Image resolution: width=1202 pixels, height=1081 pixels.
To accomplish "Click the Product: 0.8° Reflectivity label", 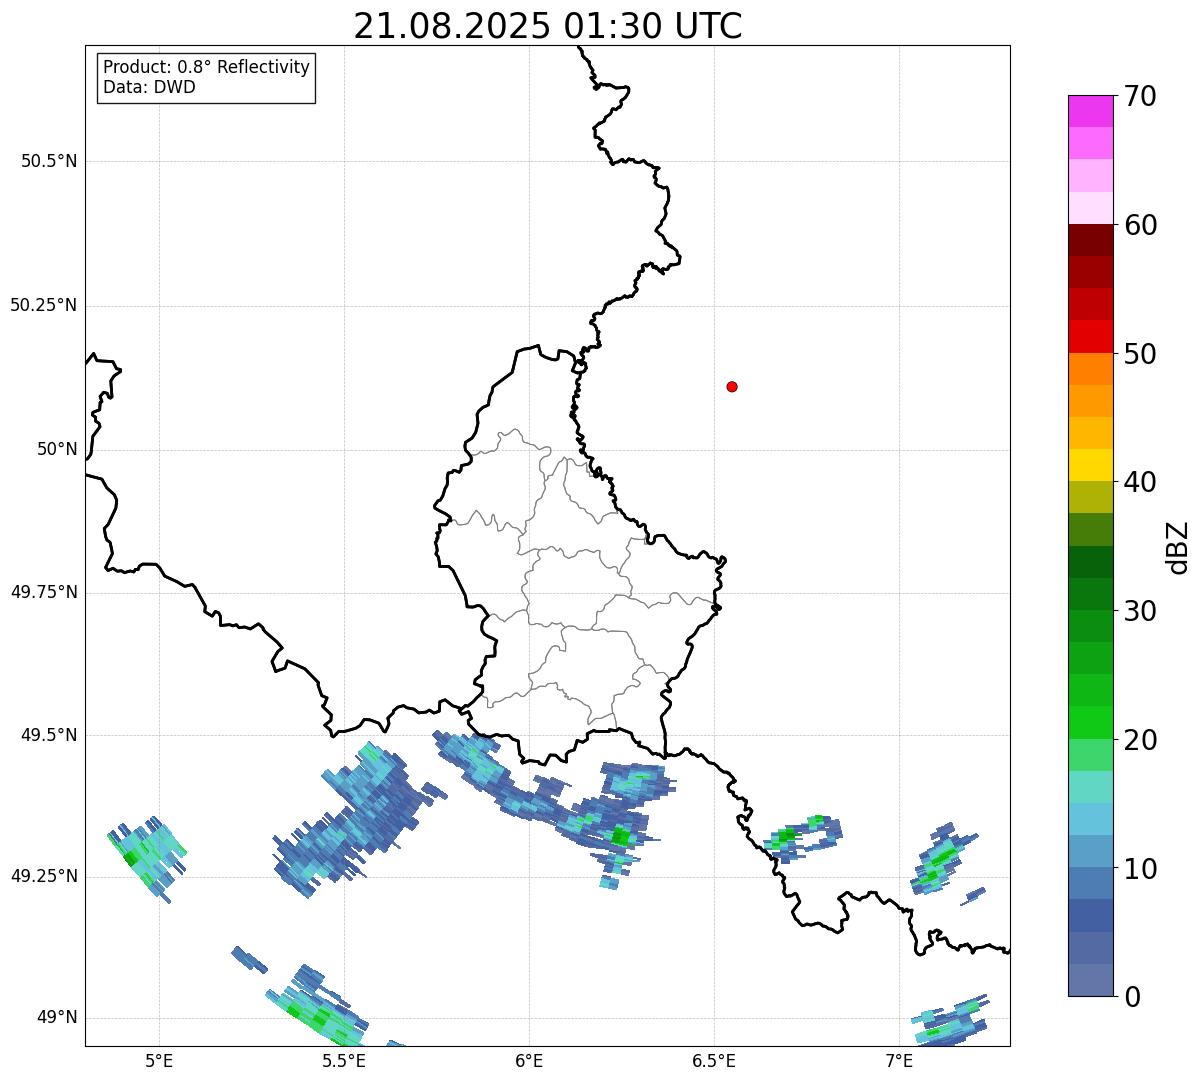I will click(x=207, y=67).
